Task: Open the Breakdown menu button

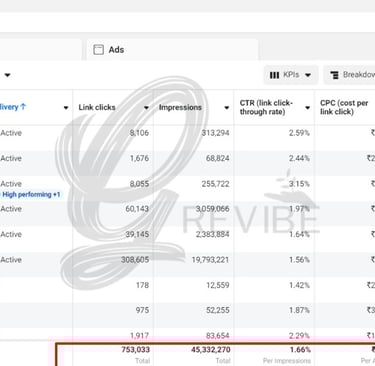Action: point(350,75)
